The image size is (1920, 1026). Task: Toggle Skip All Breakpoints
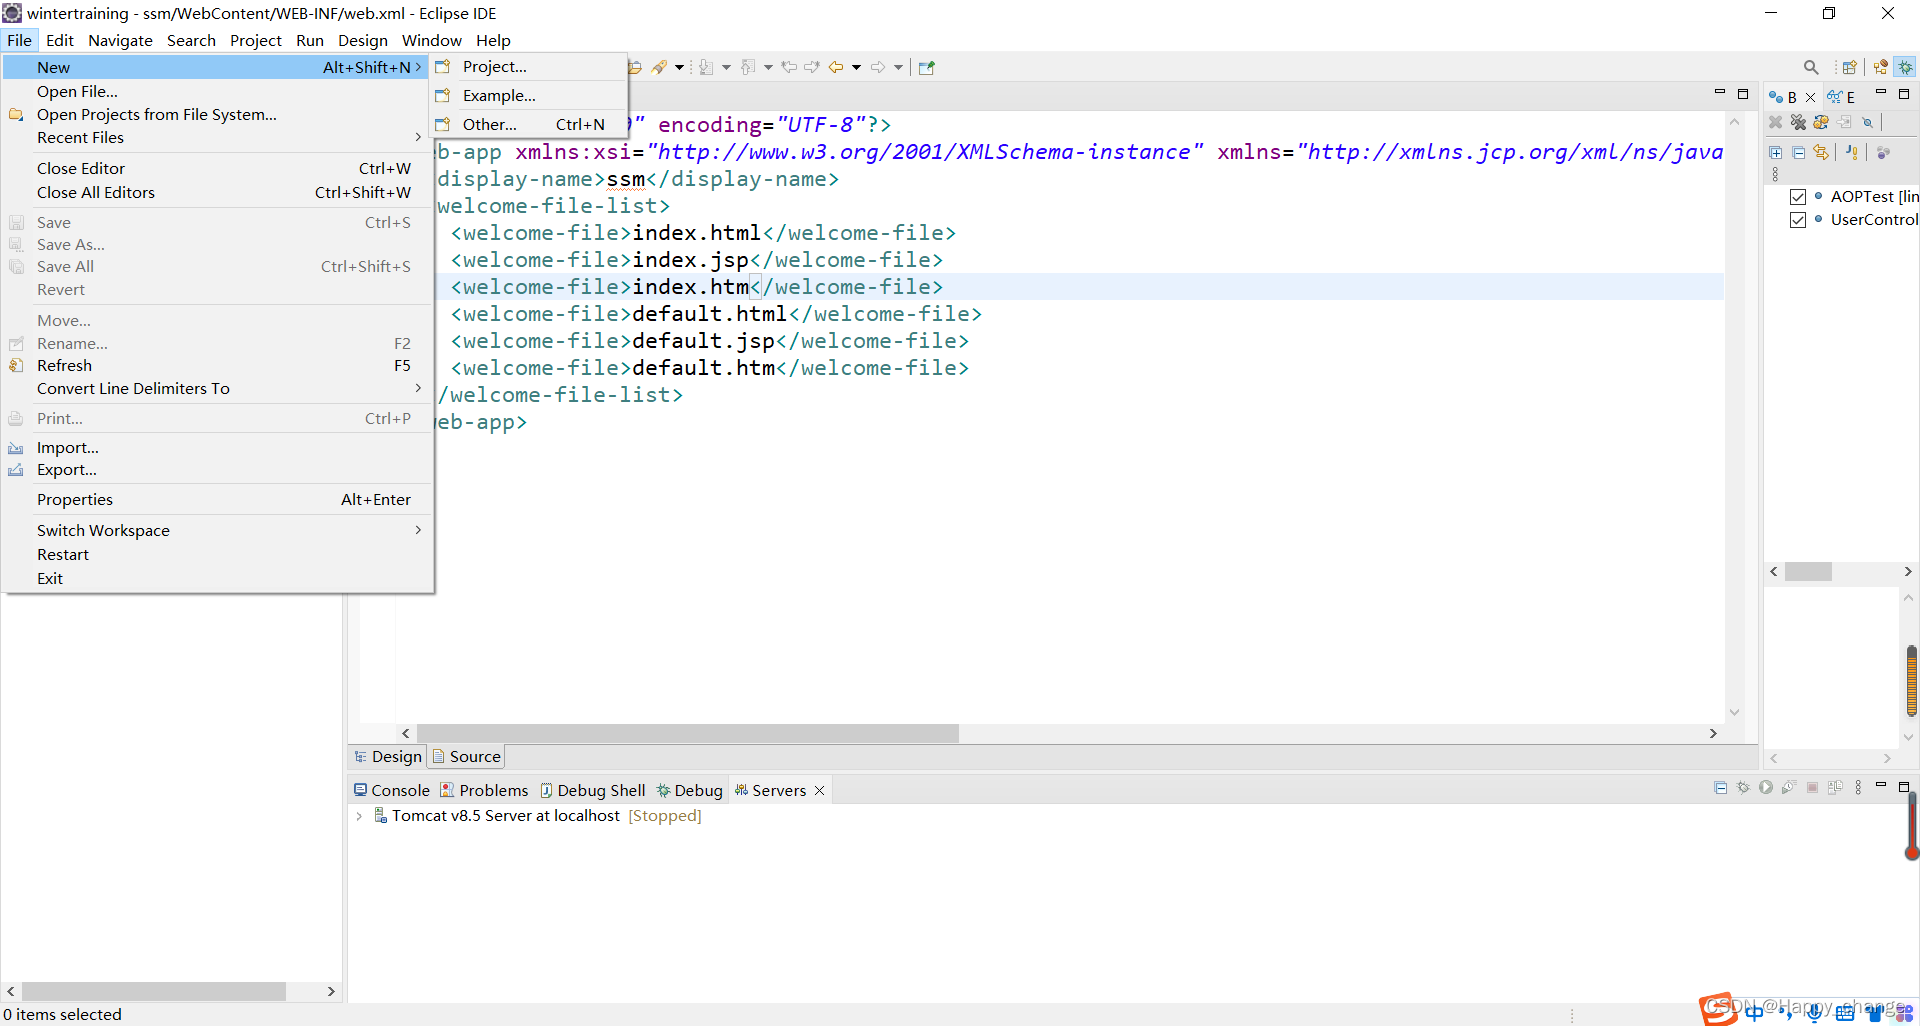click(x=1869, y=122)
